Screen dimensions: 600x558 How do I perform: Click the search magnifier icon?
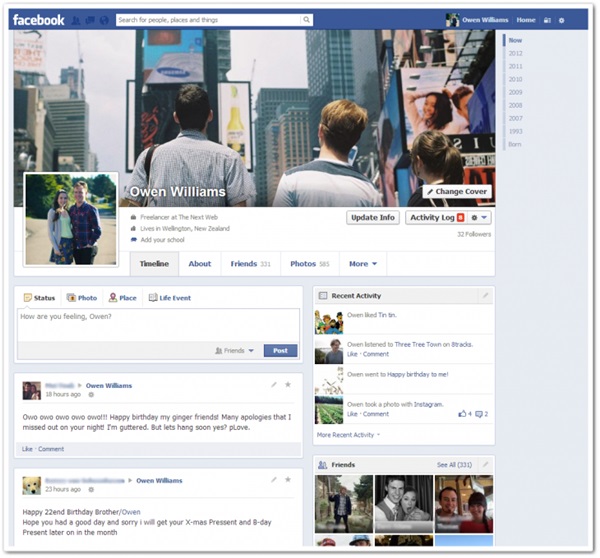click(307, 20)
